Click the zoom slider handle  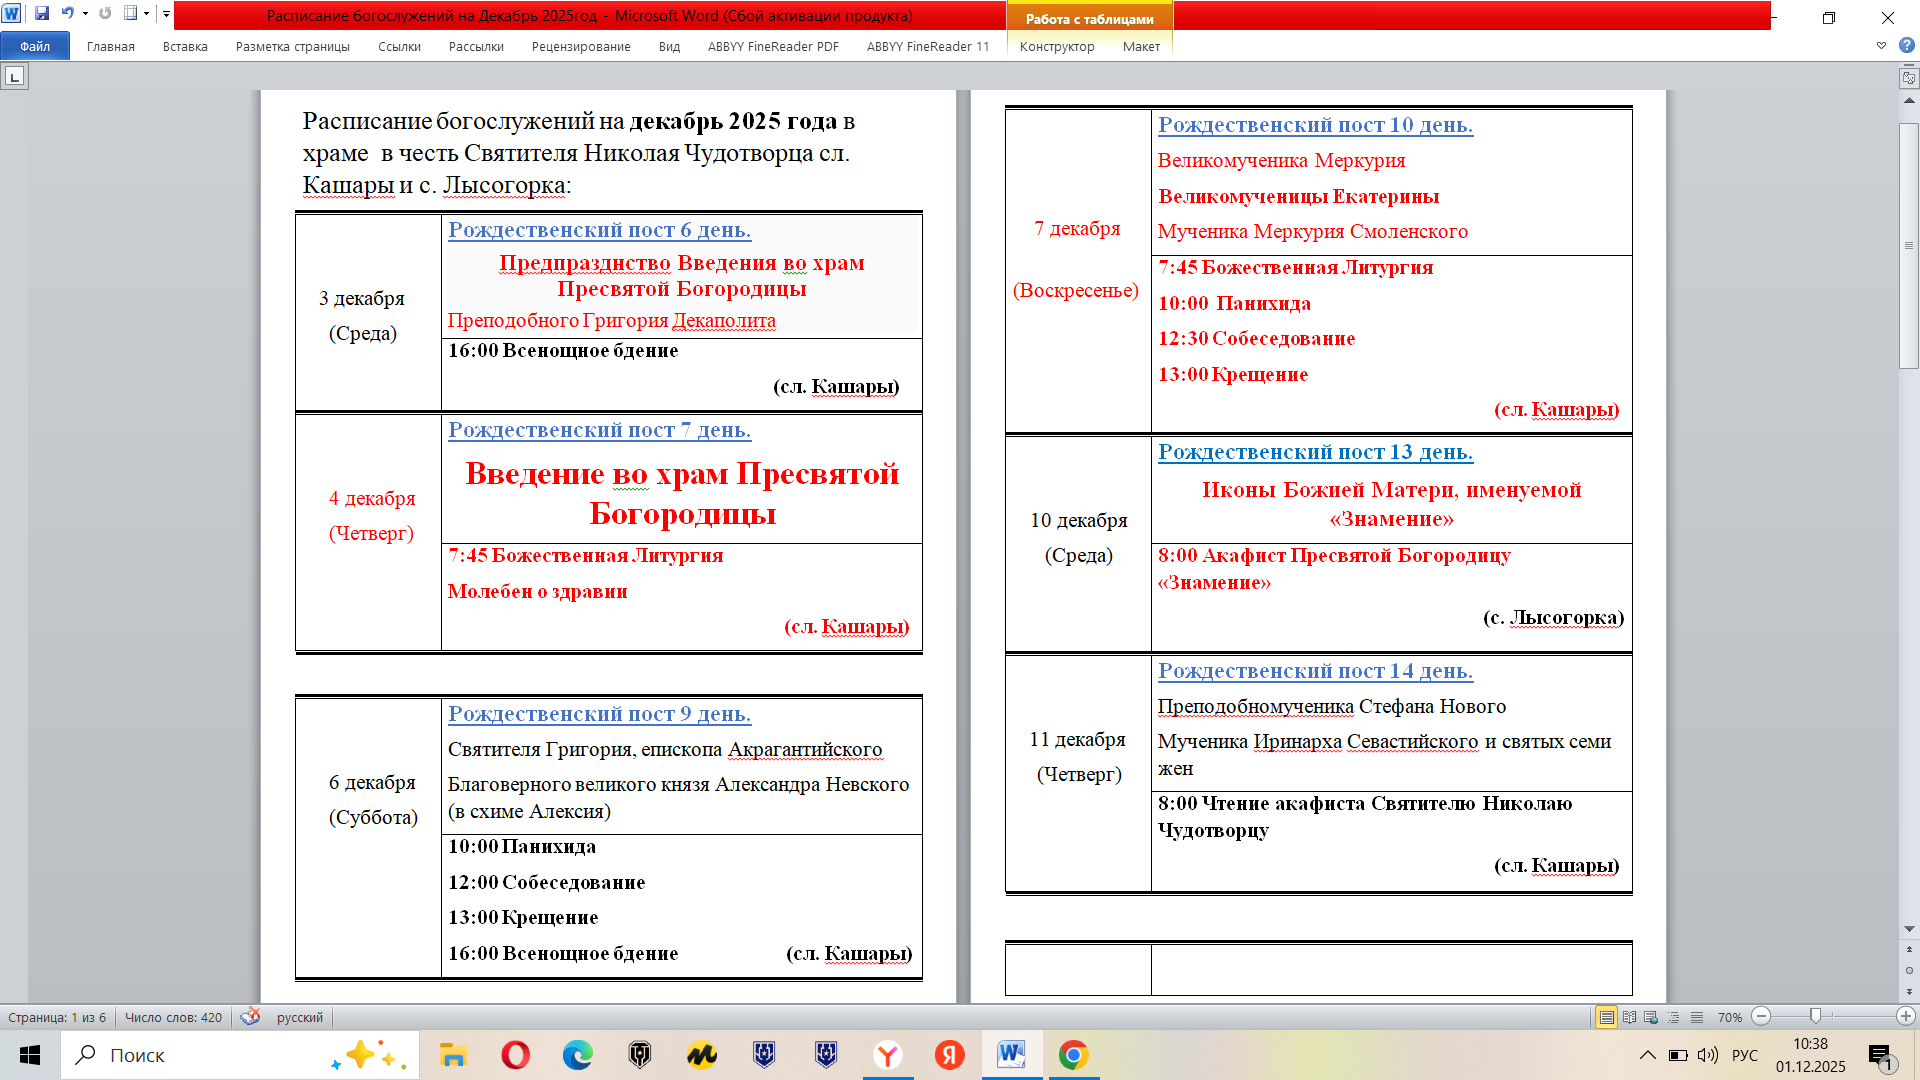coord(1815,1016)
